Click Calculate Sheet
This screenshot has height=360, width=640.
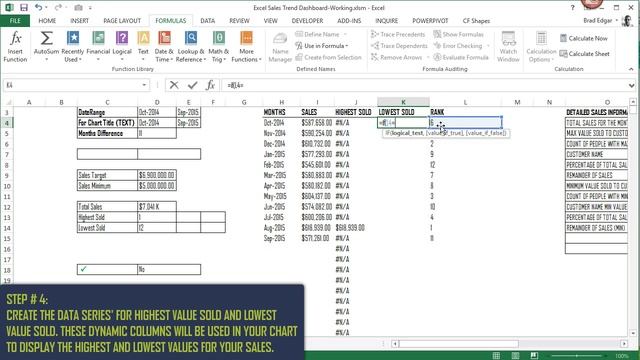click(x=584, y=54)
